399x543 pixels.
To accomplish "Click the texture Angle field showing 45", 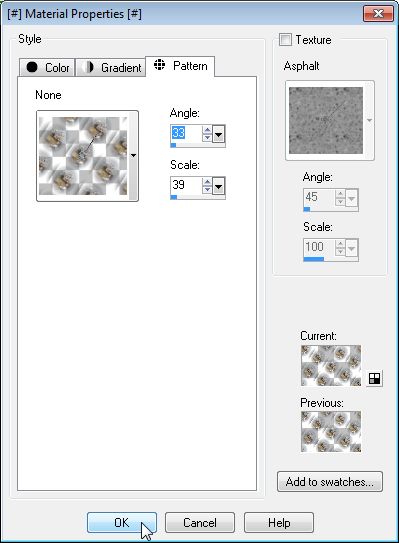I will coord(319,197).
